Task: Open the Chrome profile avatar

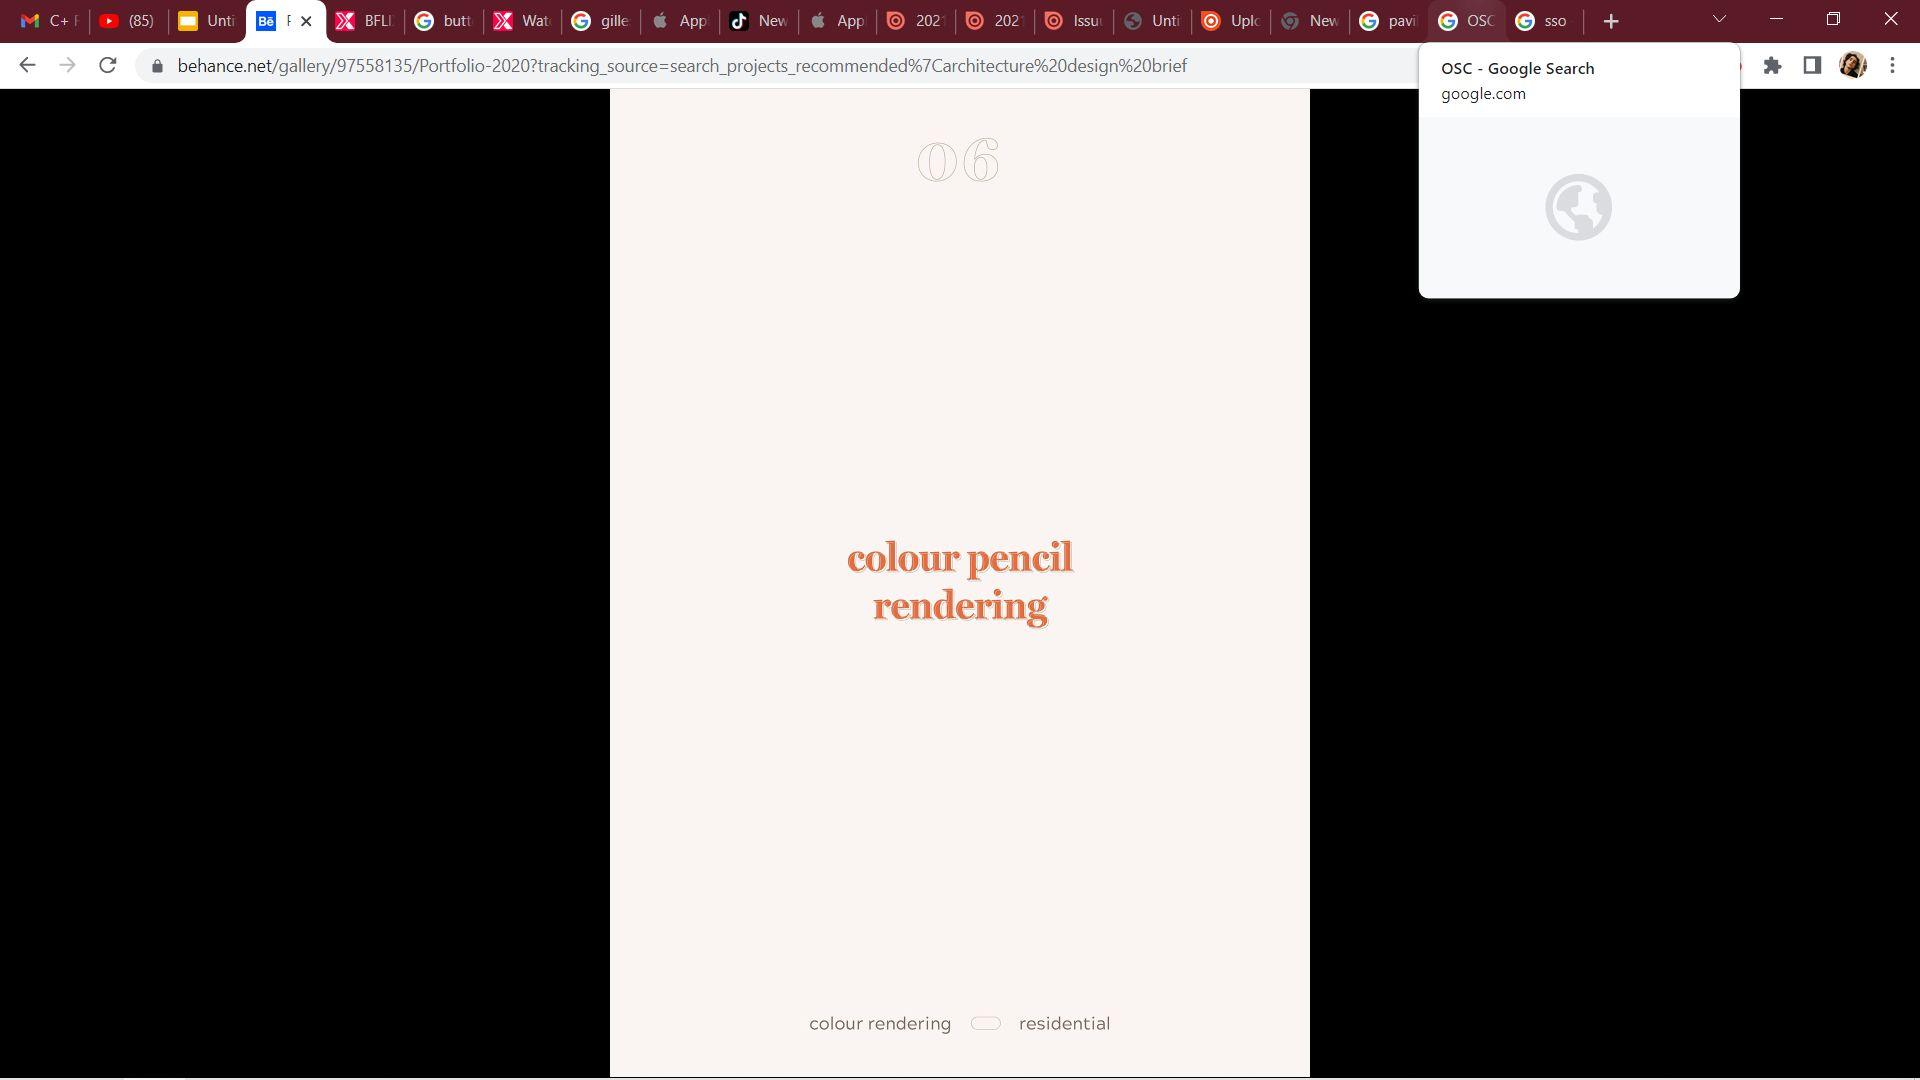Action: click(x=1852, y=66)
